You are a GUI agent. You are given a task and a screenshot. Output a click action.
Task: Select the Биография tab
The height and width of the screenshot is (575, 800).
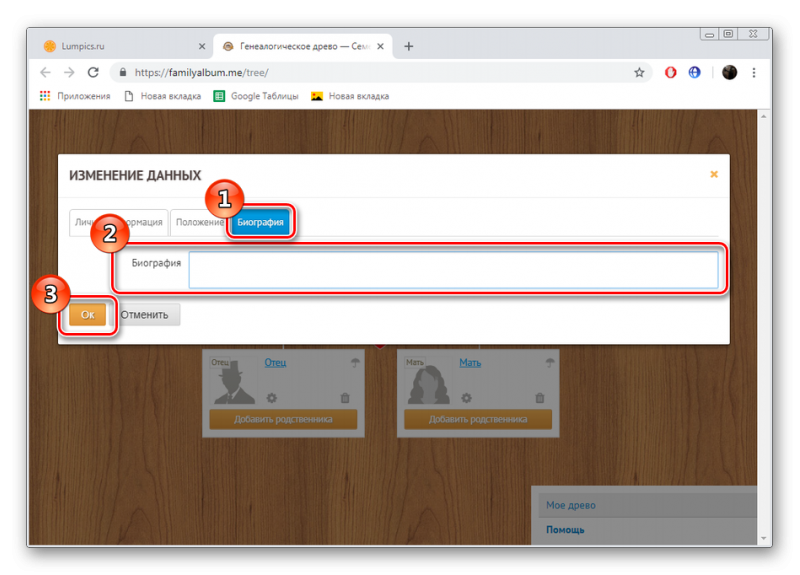point(260,222)
